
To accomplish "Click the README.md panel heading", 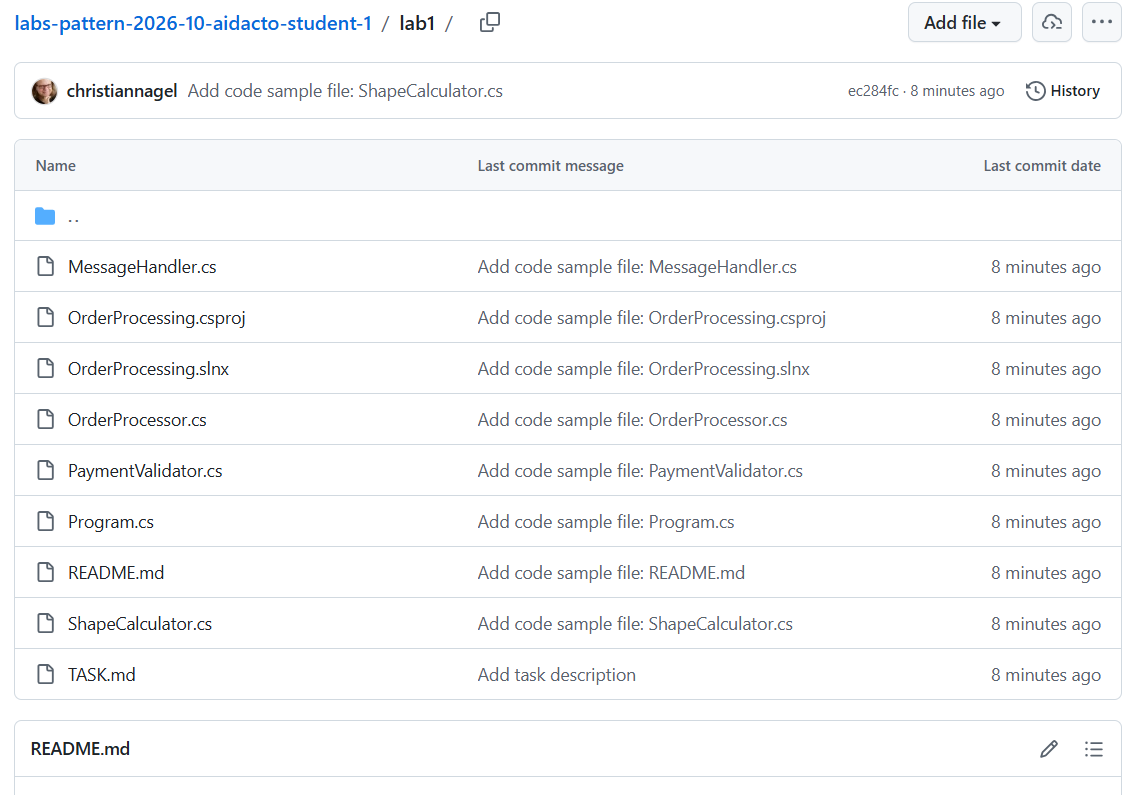I will click(80, 749).
